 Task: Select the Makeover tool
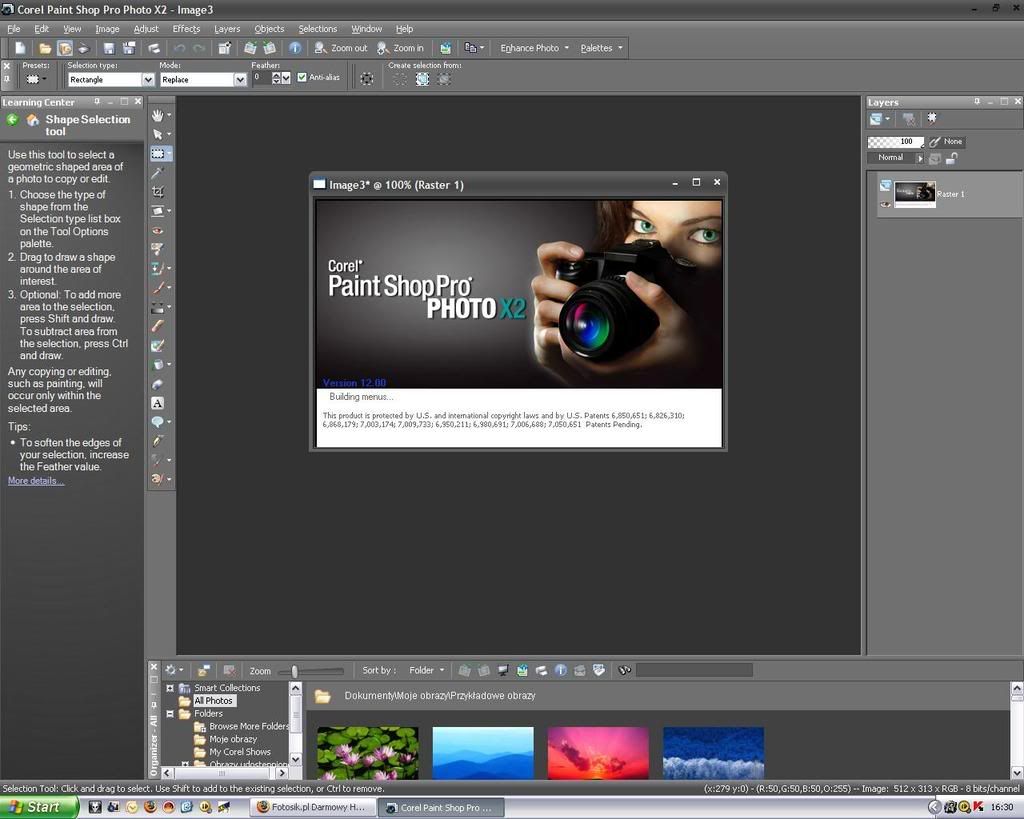point(157,249)
